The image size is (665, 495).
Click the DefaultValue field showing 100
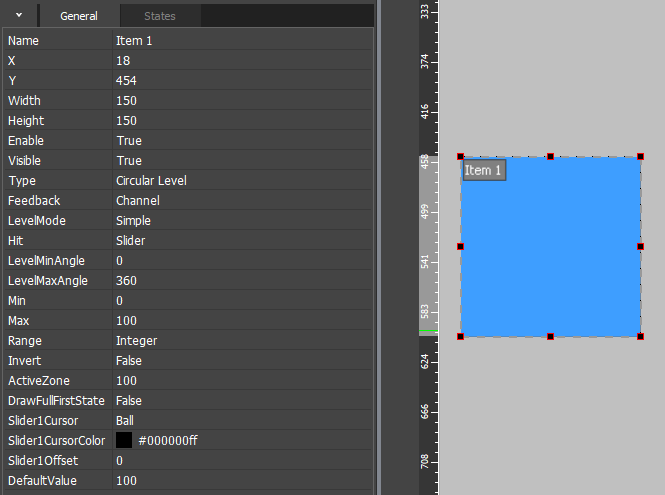coord(240,481)
